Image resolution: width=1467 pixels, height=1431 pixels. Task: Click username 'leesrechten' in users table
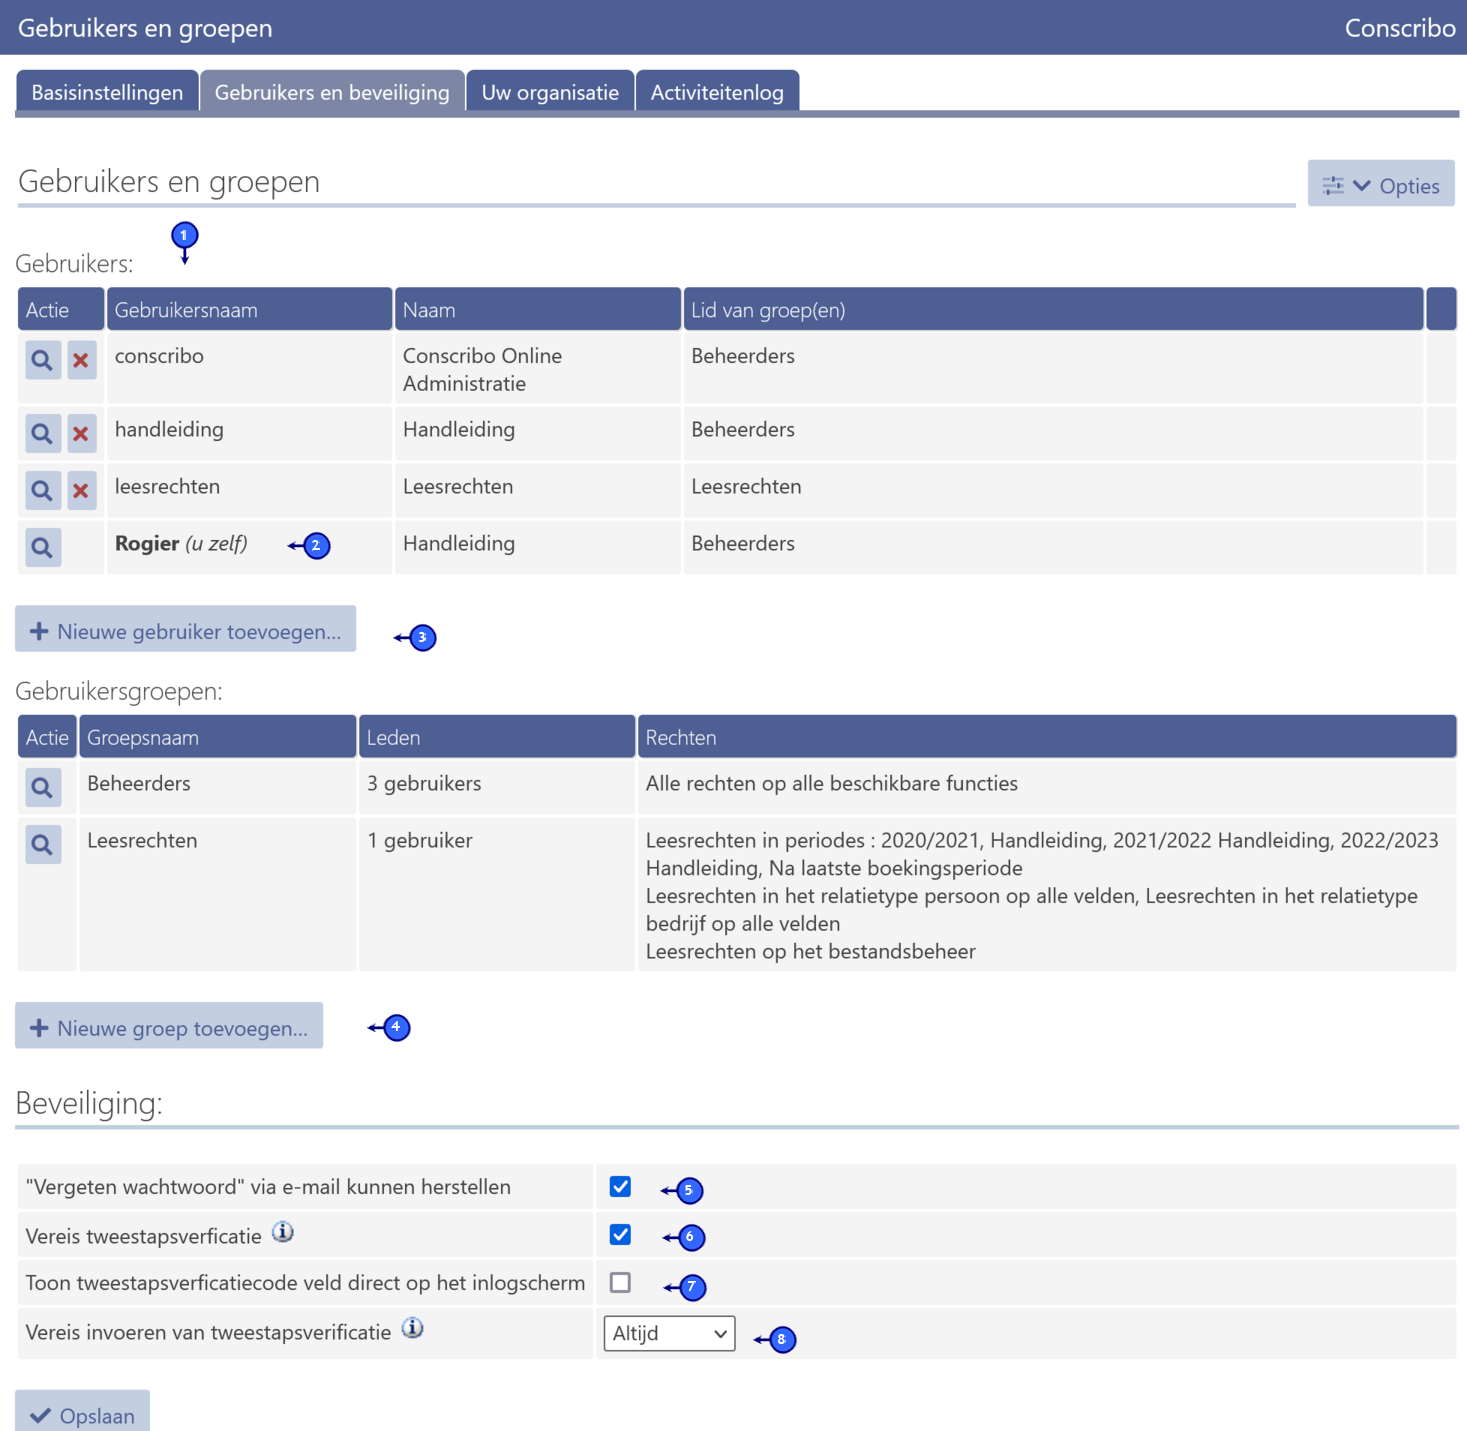pos(167,487)
